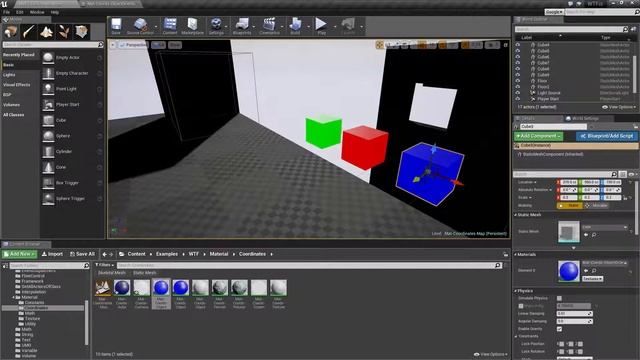Open the Marketplace toolbar icon
The width and height of the screenshot is (640, 360).
192,25
